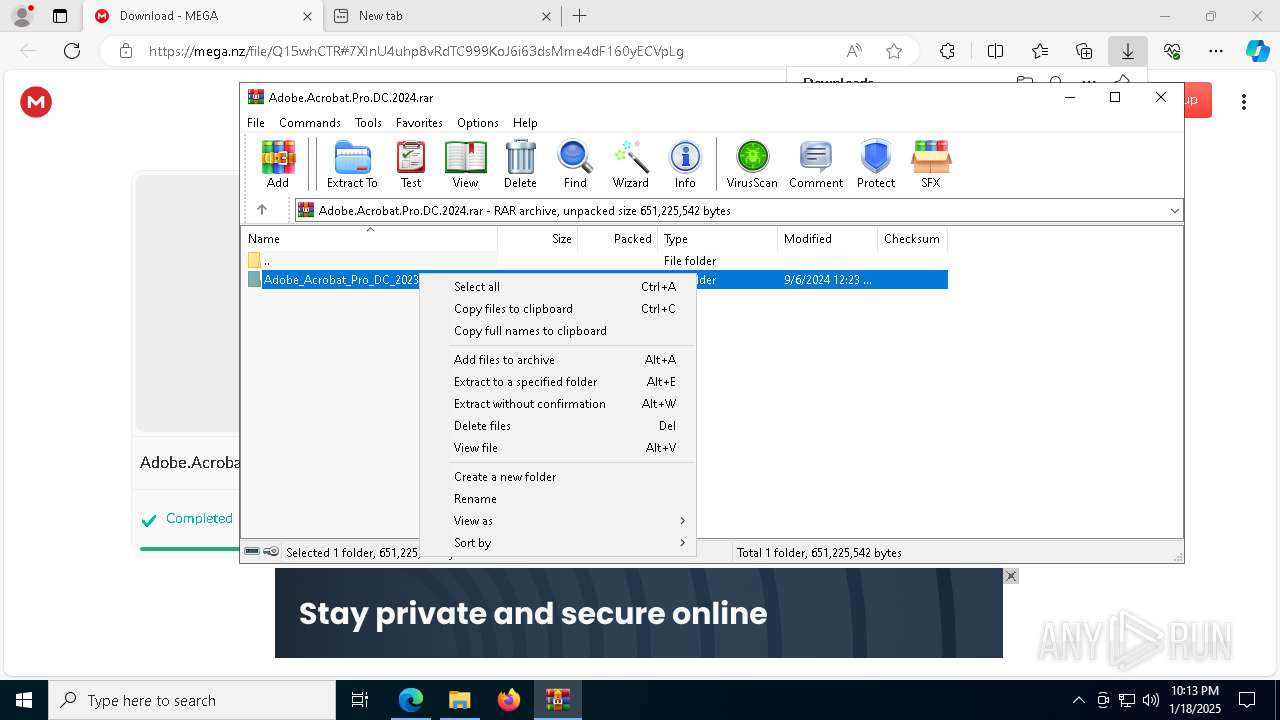
Task: Click the Protect shield icon
Action: [876, 164]
